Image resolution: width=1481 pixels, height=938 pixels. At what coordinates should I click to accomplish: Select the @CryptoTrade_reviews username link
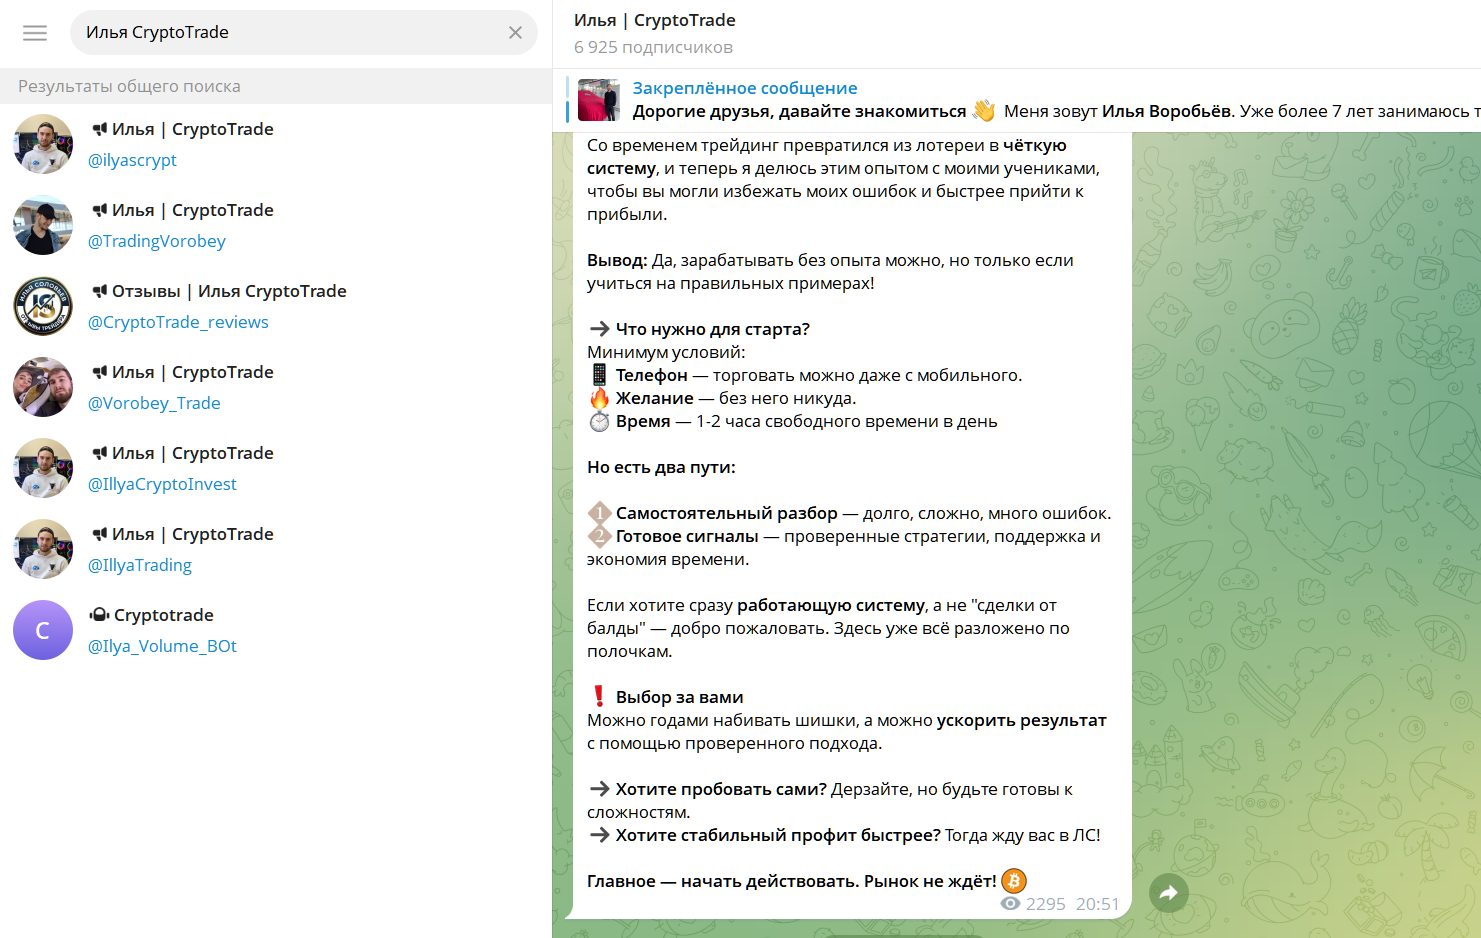pos(178,322)
